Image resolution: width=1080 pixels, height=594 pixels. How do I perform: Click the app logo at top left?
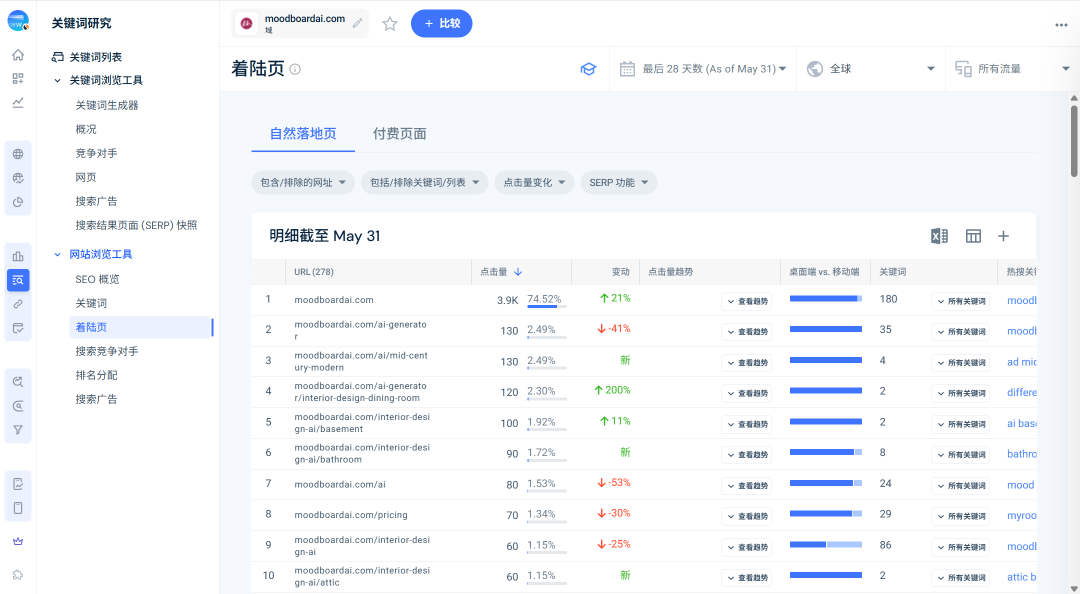[19, 21]
